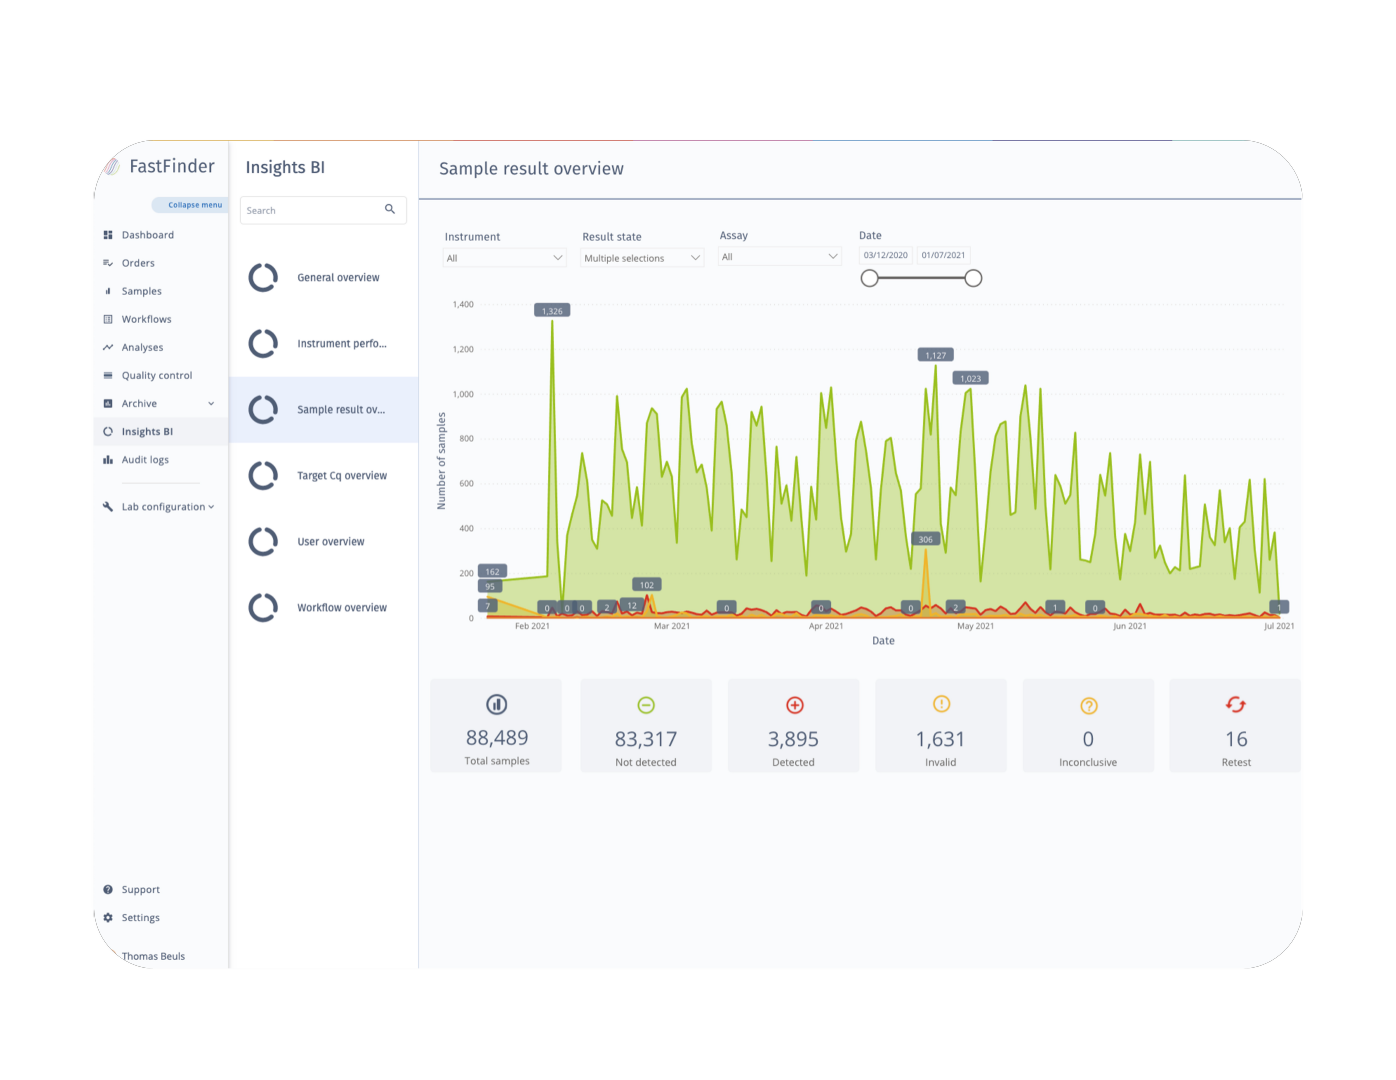Open the General overview report
Image resolution: width=1396 pixels, height=1080 pixels.
pyautogui.click(x=324, y=277)
